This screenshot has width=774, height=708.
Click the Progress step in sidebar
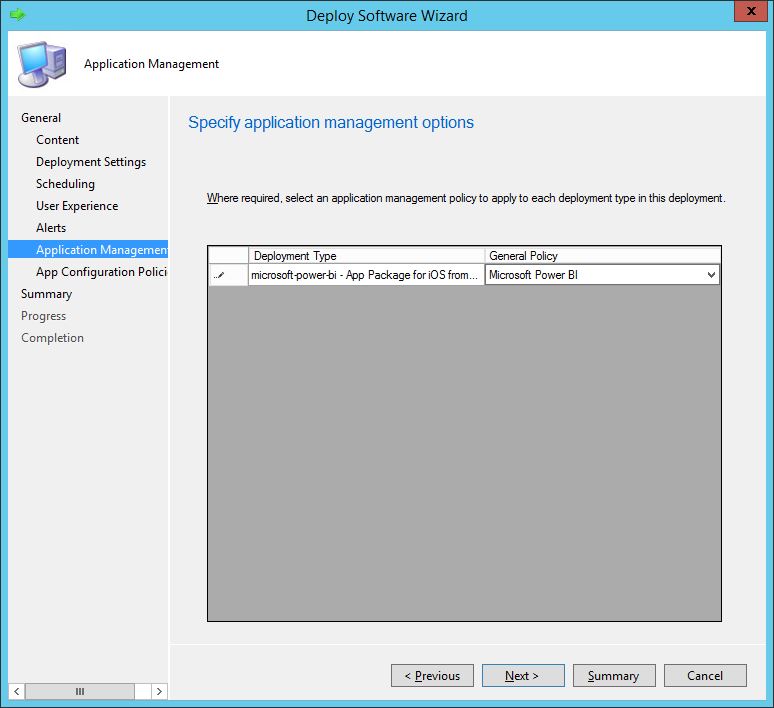(x=43, y=316)
